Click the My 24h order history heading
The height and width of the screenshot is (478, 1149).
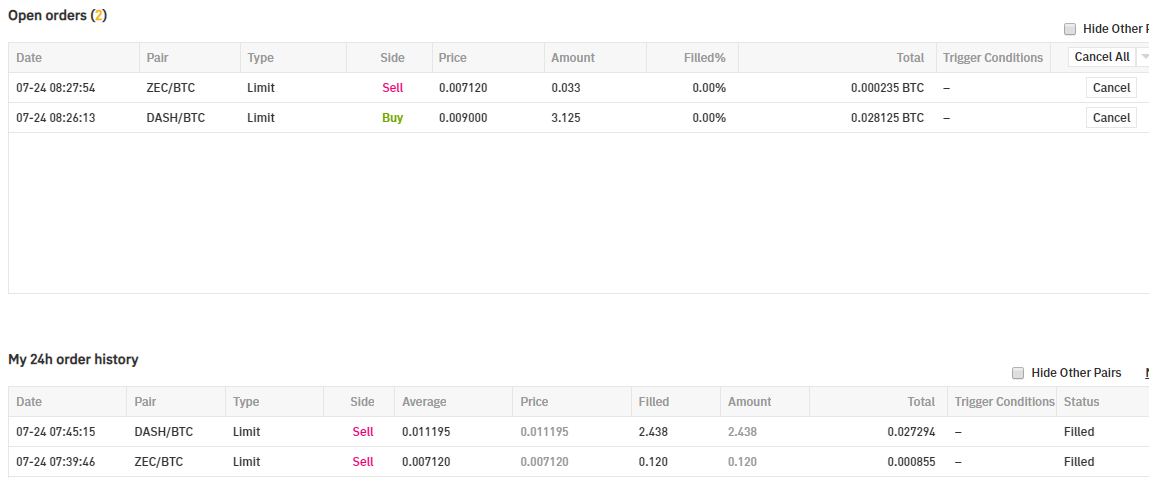[73, 359]
